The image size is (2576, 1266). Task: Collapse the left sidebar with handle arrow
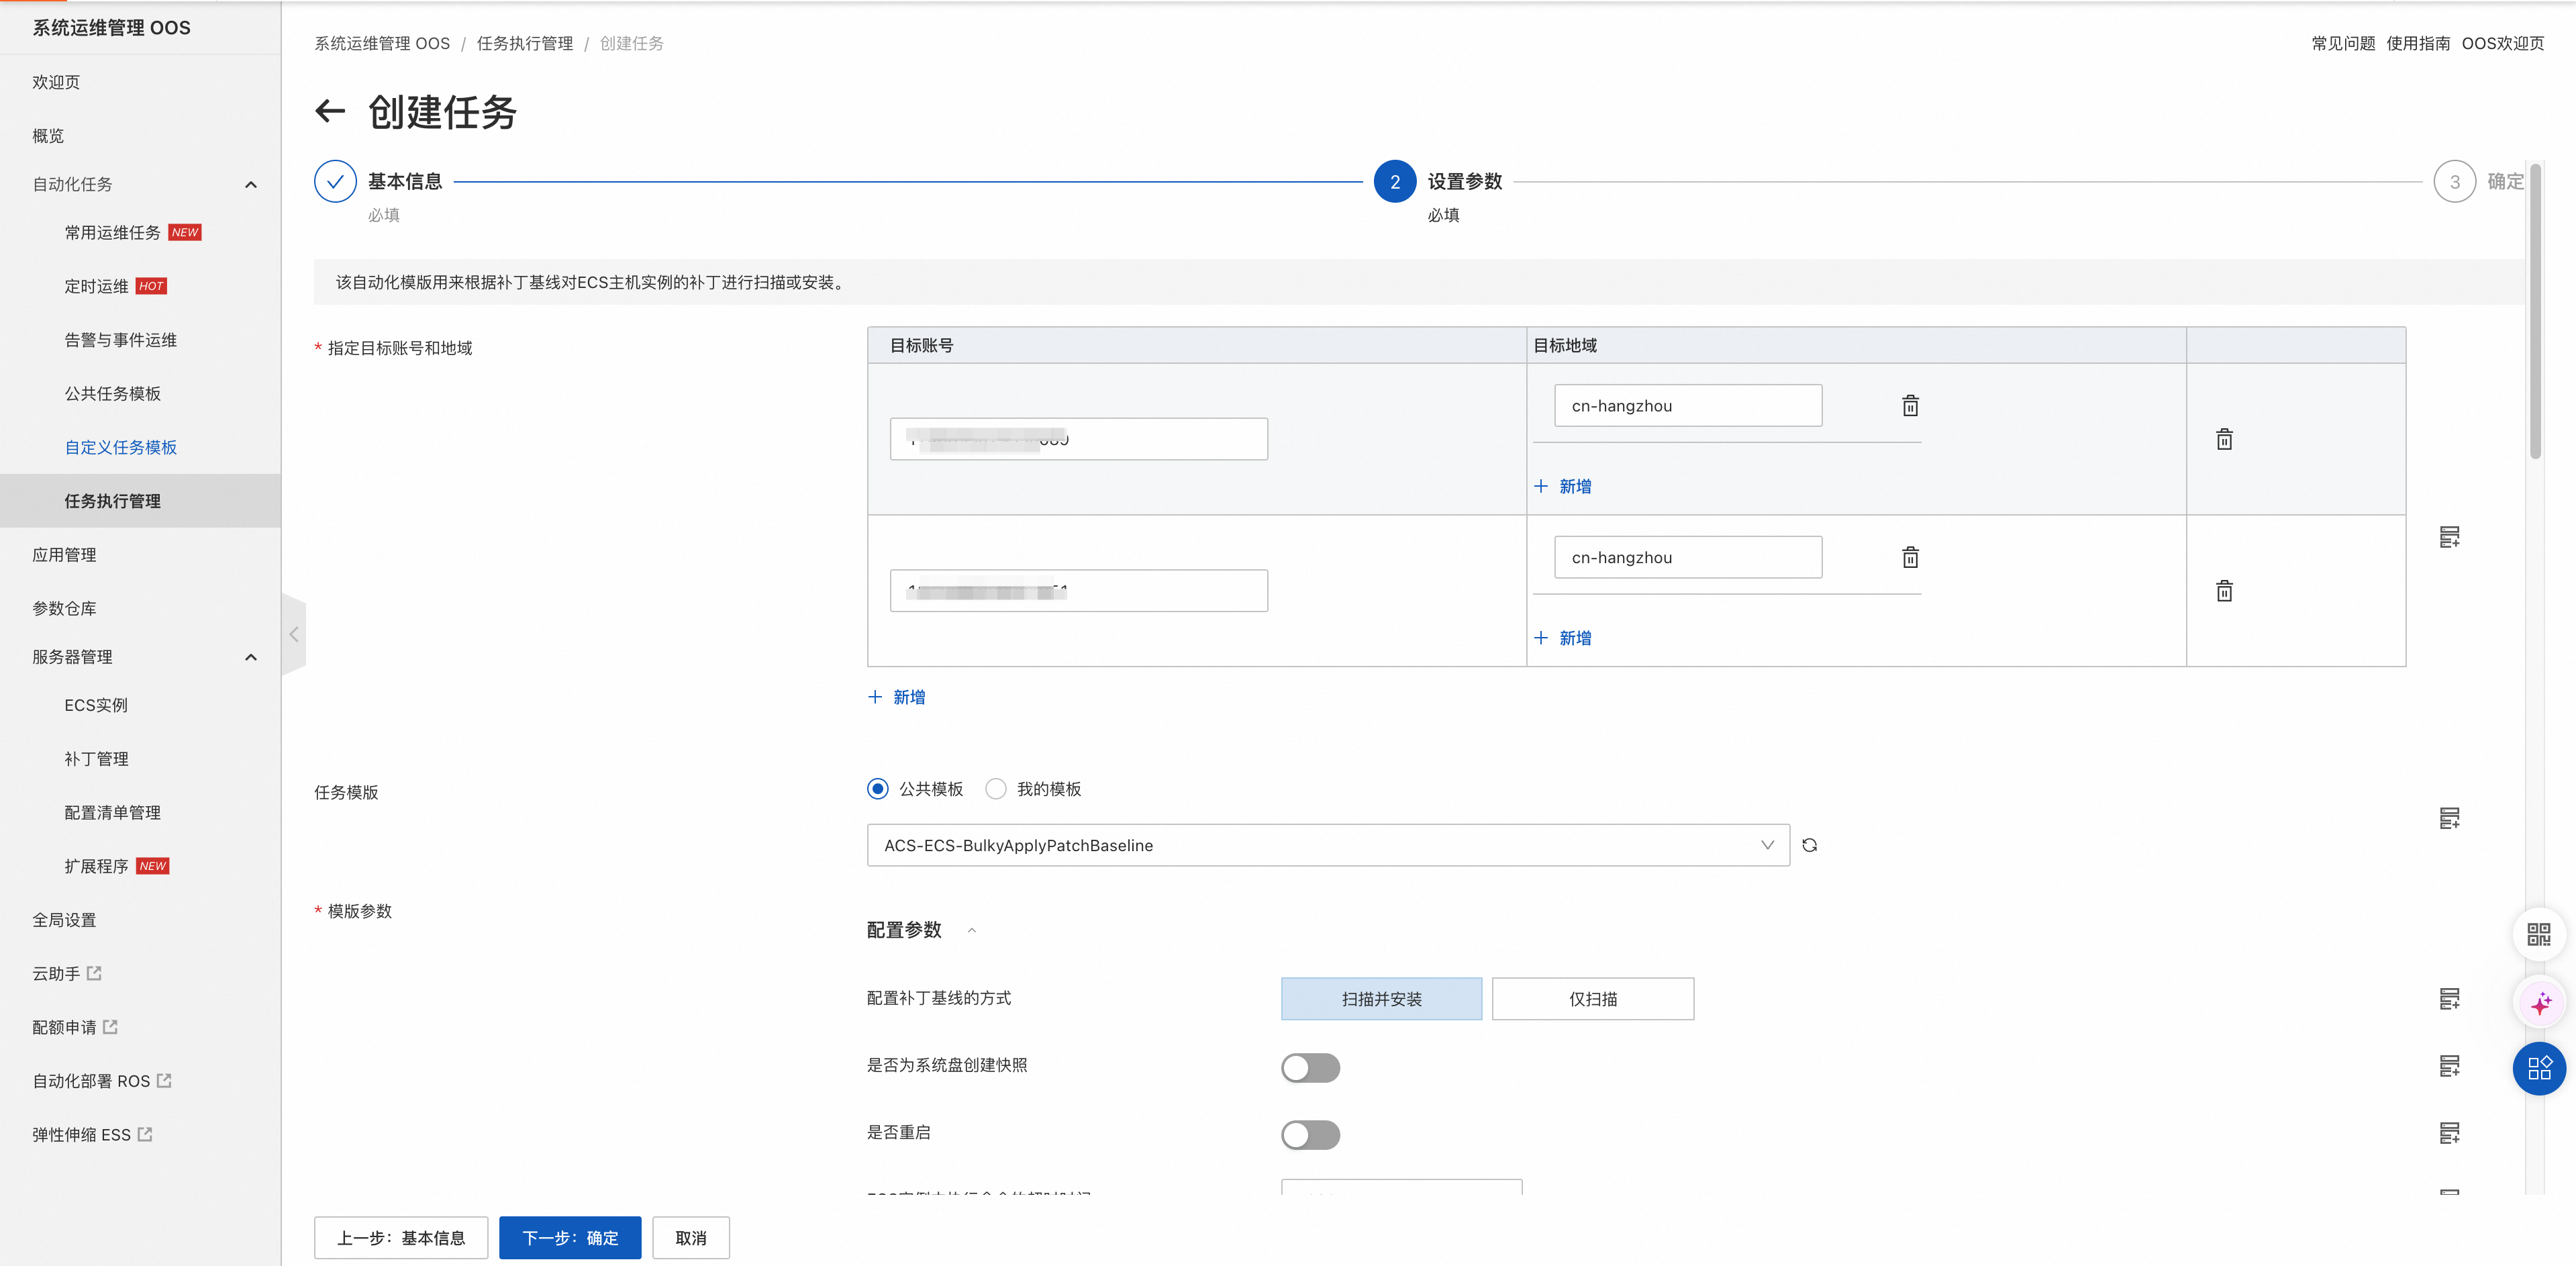pos(294,634)
